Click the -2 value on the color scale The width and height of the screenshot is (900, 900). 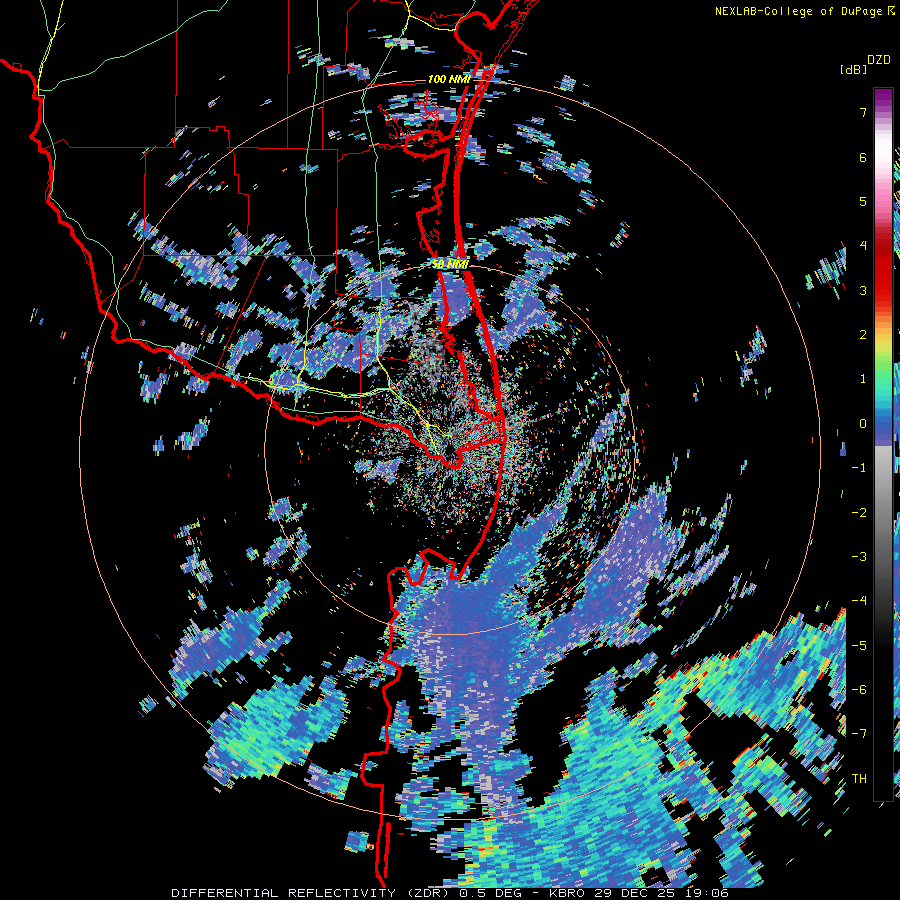[859, 513]
